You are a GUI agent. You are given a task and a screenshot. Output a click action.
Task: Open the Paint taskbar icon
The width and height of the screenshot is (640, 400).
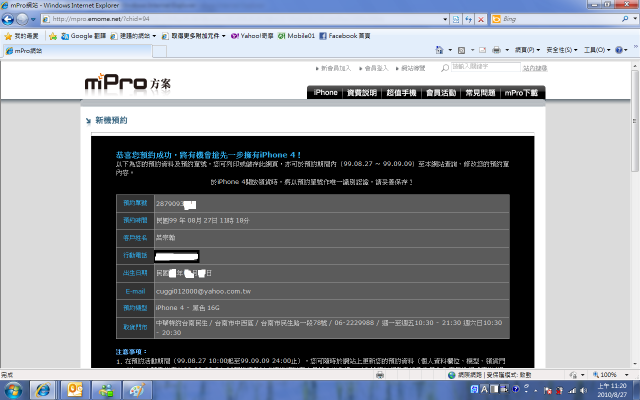point(137,390)
